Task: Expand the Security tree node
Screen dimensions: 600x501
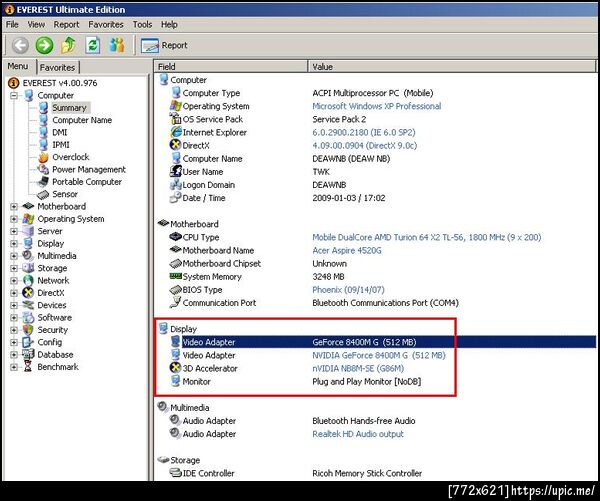Action: [x=14, y=330]
